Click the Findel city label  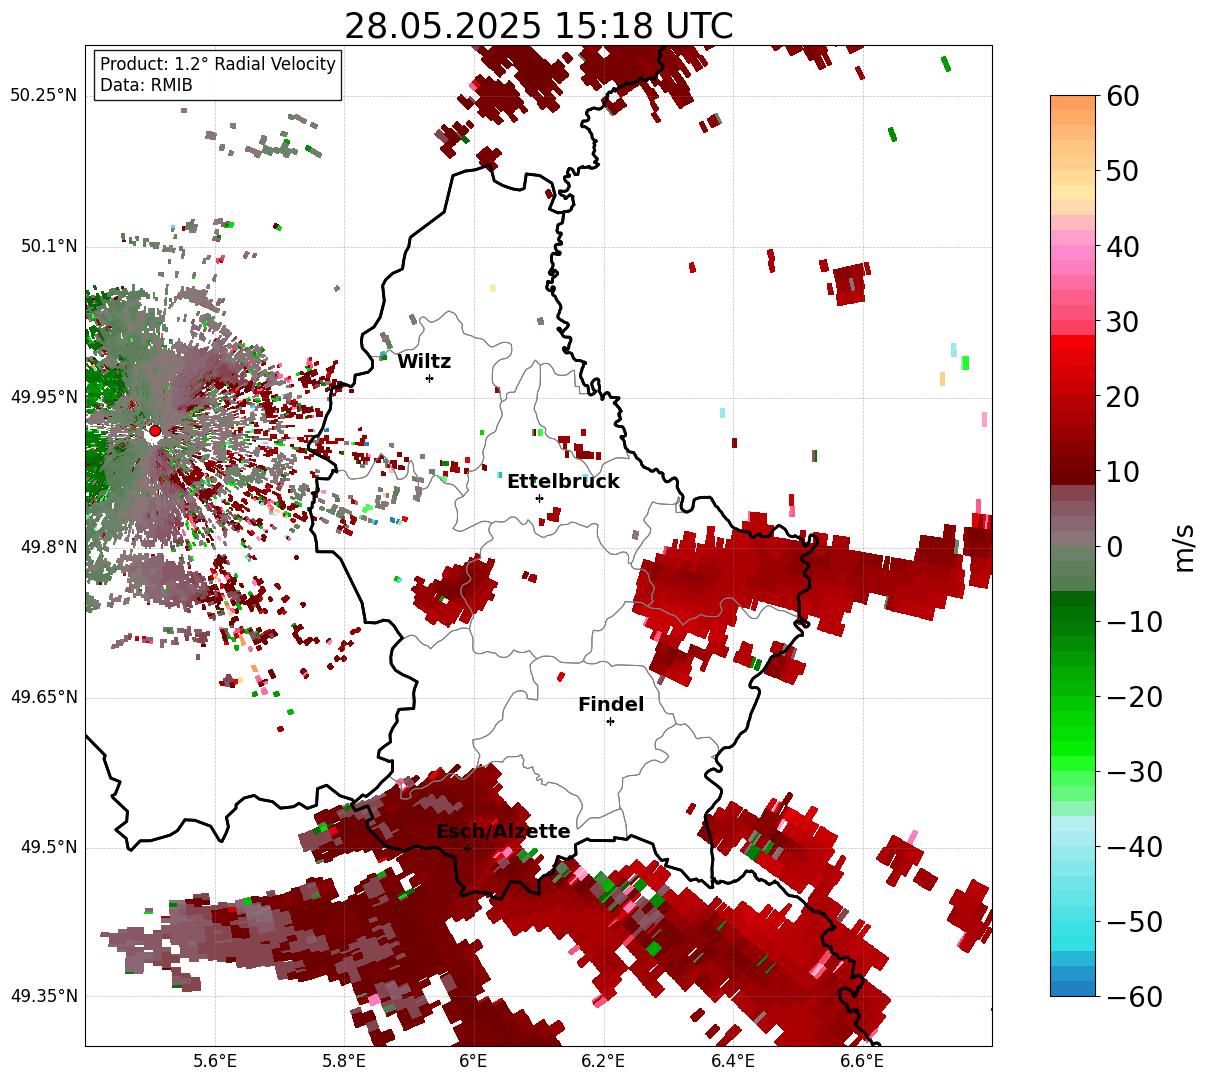[611, 705]
